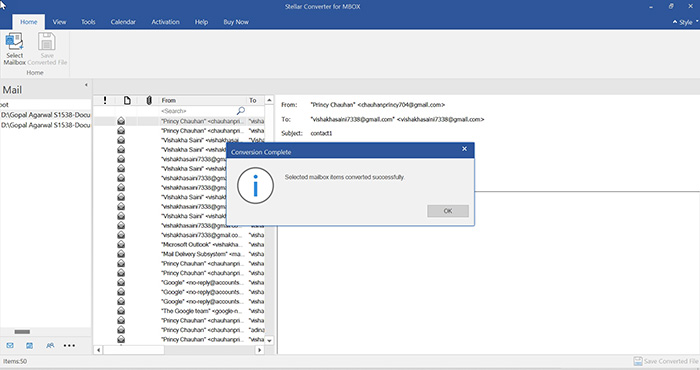Click the folder pane horizontal scrollbar thumb
Screen dimensions: 700x370
click(22, 332)
